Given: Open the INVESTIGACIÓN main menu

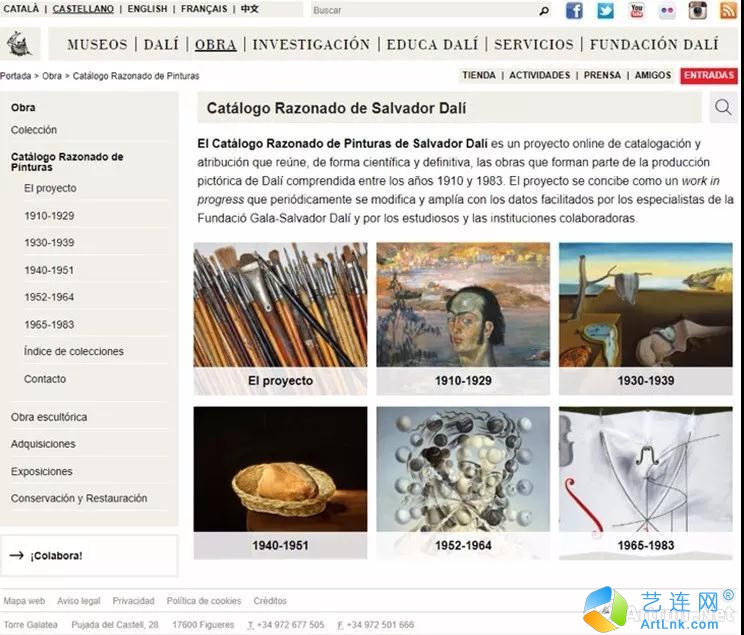Looking at the screenshot, I should tap(311, 45).
